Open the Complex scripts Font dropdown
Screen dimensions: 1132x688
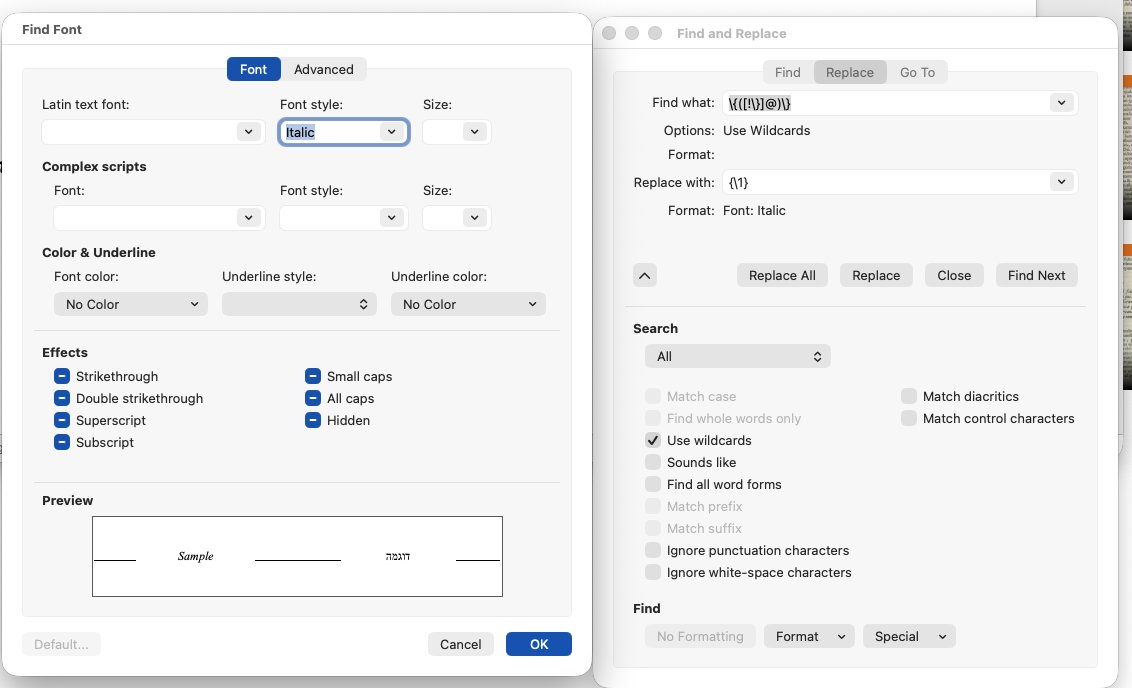248,218
